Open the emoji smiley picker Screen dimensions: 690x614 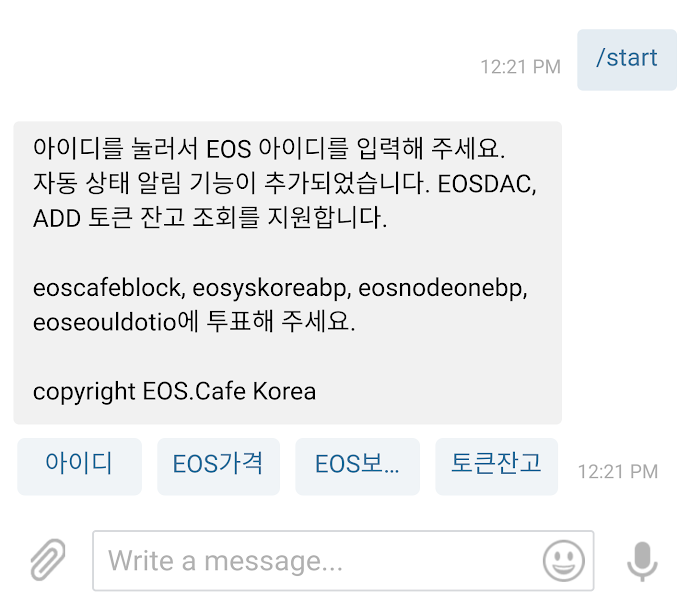point(564,561)
